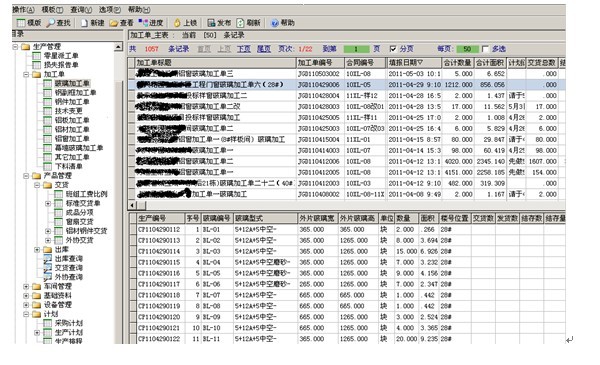The width and height of the screenshot is (600, 365).
Task: Toggle the 分页 paging checkbox
Action: tap(393, 49)
